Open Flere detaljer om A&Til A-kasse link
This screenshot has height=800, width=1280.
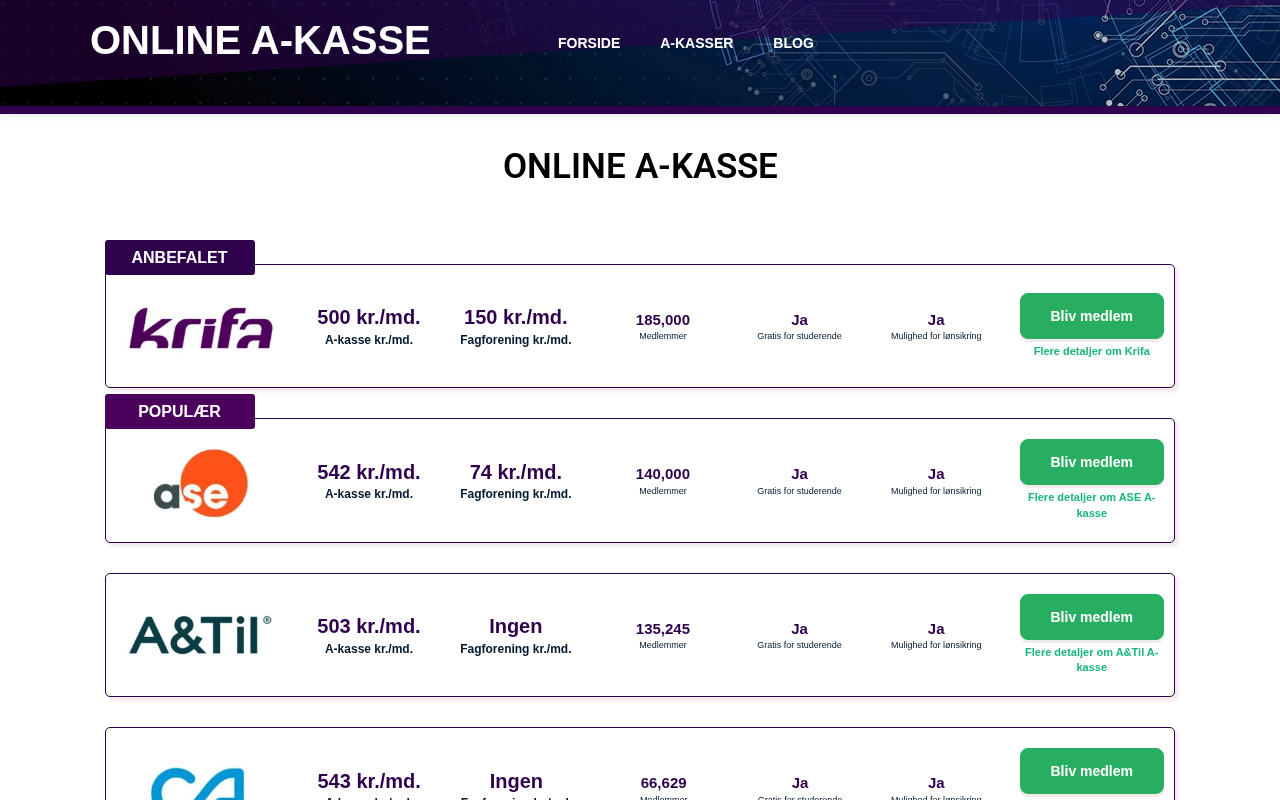point(1091,659)
